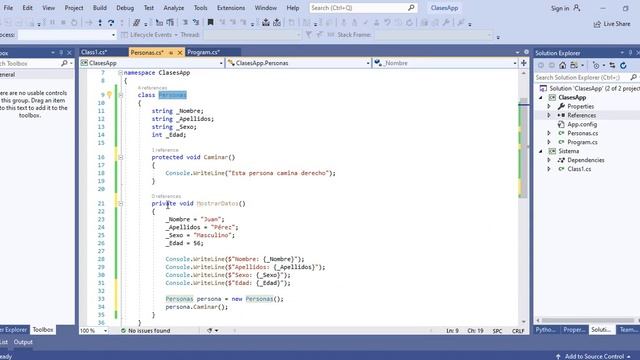Expand the Personas.cs node arrow
The image size is (640, 360).
pos(549,133)
